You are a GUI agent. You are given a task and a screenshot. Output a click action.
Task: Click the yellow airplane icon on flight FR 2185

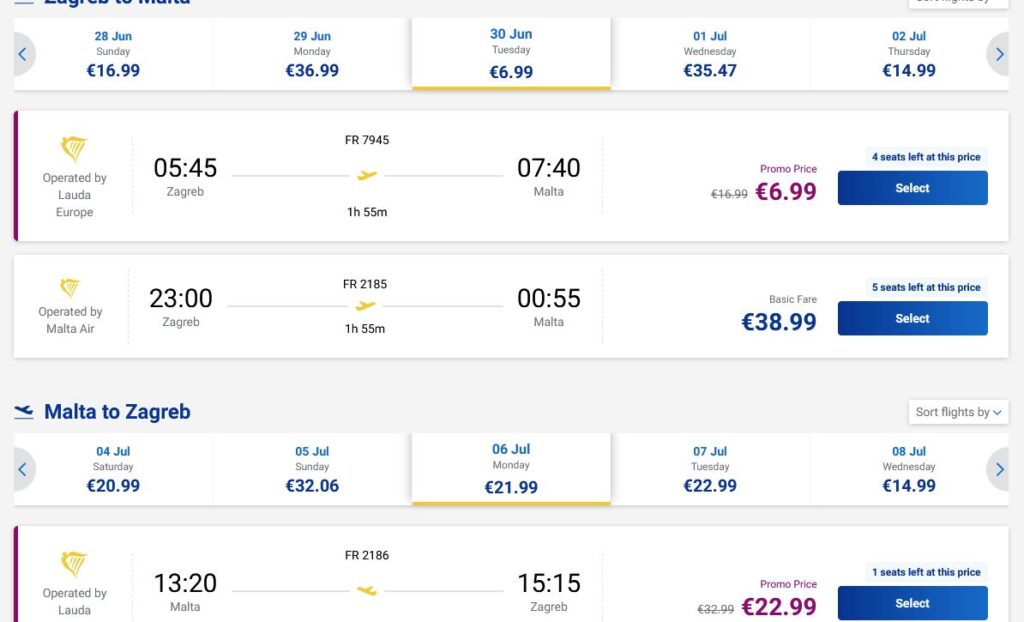tap(365, 306)
